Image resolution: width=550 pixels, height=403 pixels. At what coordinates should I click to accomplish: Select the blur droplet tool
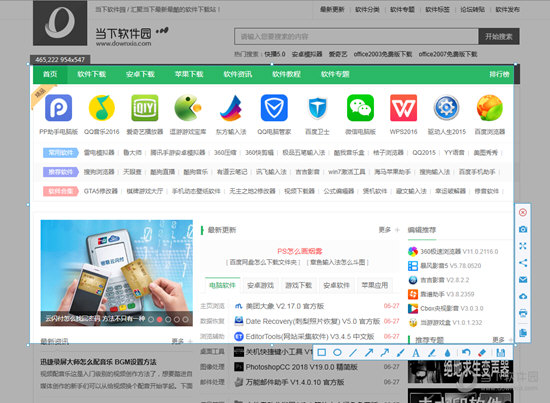(x=447, y=352)
